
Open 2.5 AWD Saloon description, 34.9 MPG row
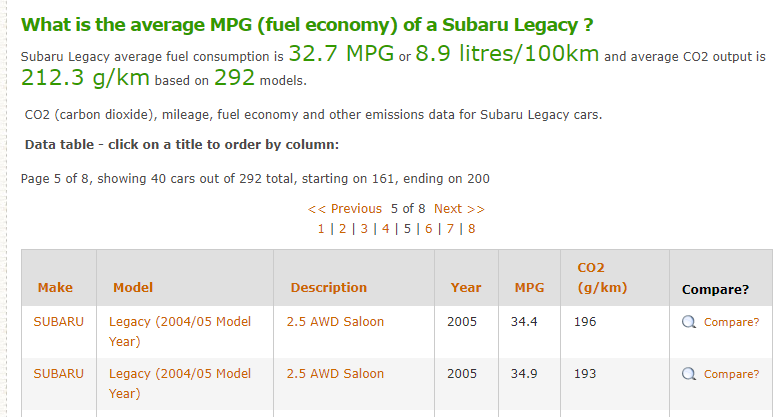[335, 374]
